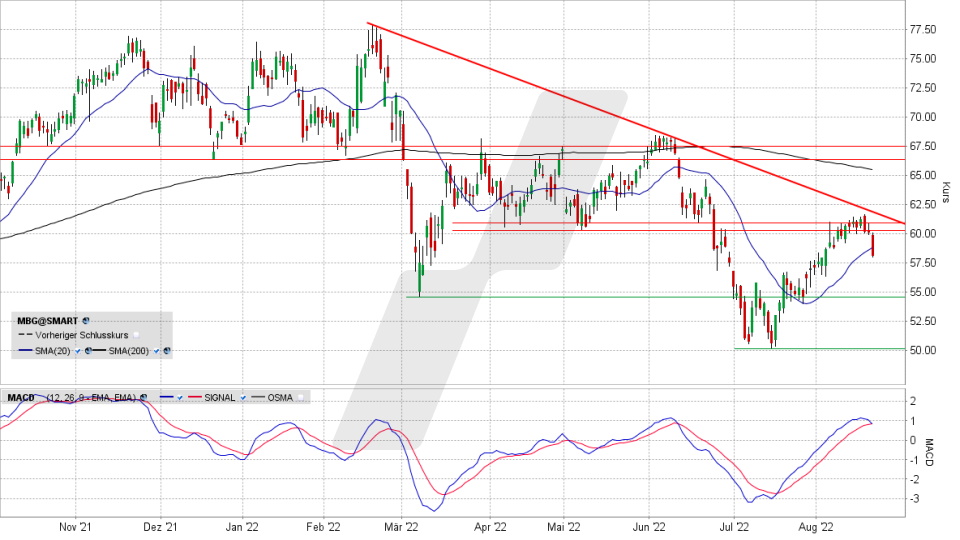Click the Aug '22 axis label
The height and width of the screenshot is (540, 960).
(x=816, y=527)
